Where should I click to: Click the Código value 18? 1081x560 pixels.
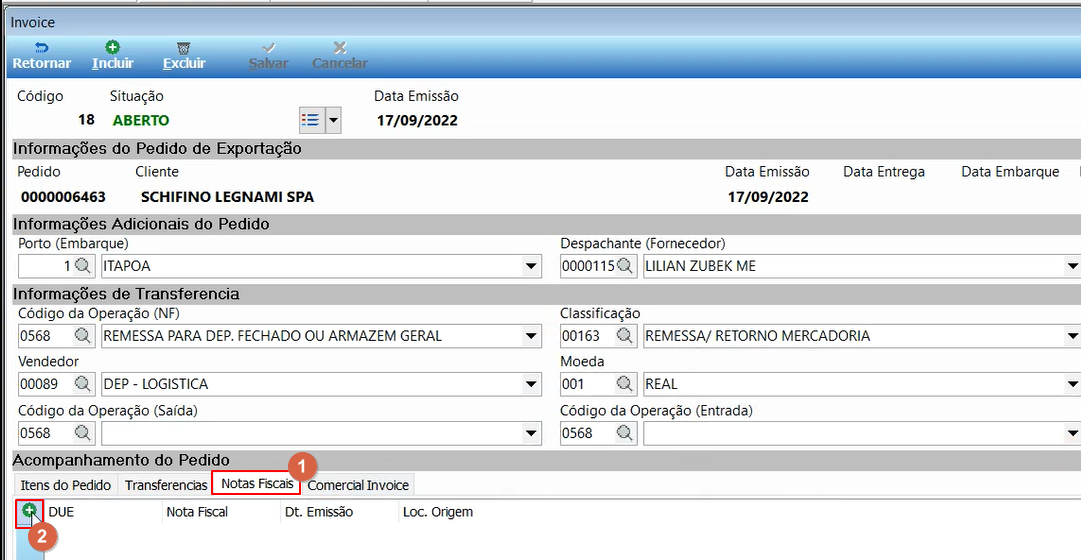pos(86,120)
